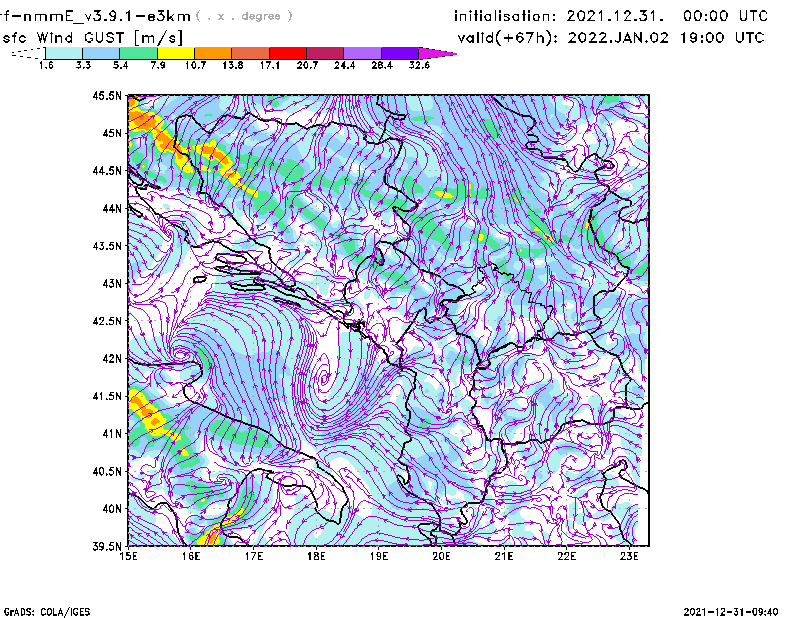The image size is (800, 618).
Task: Click the '22E' longitude label
Action: coord(566,556)
